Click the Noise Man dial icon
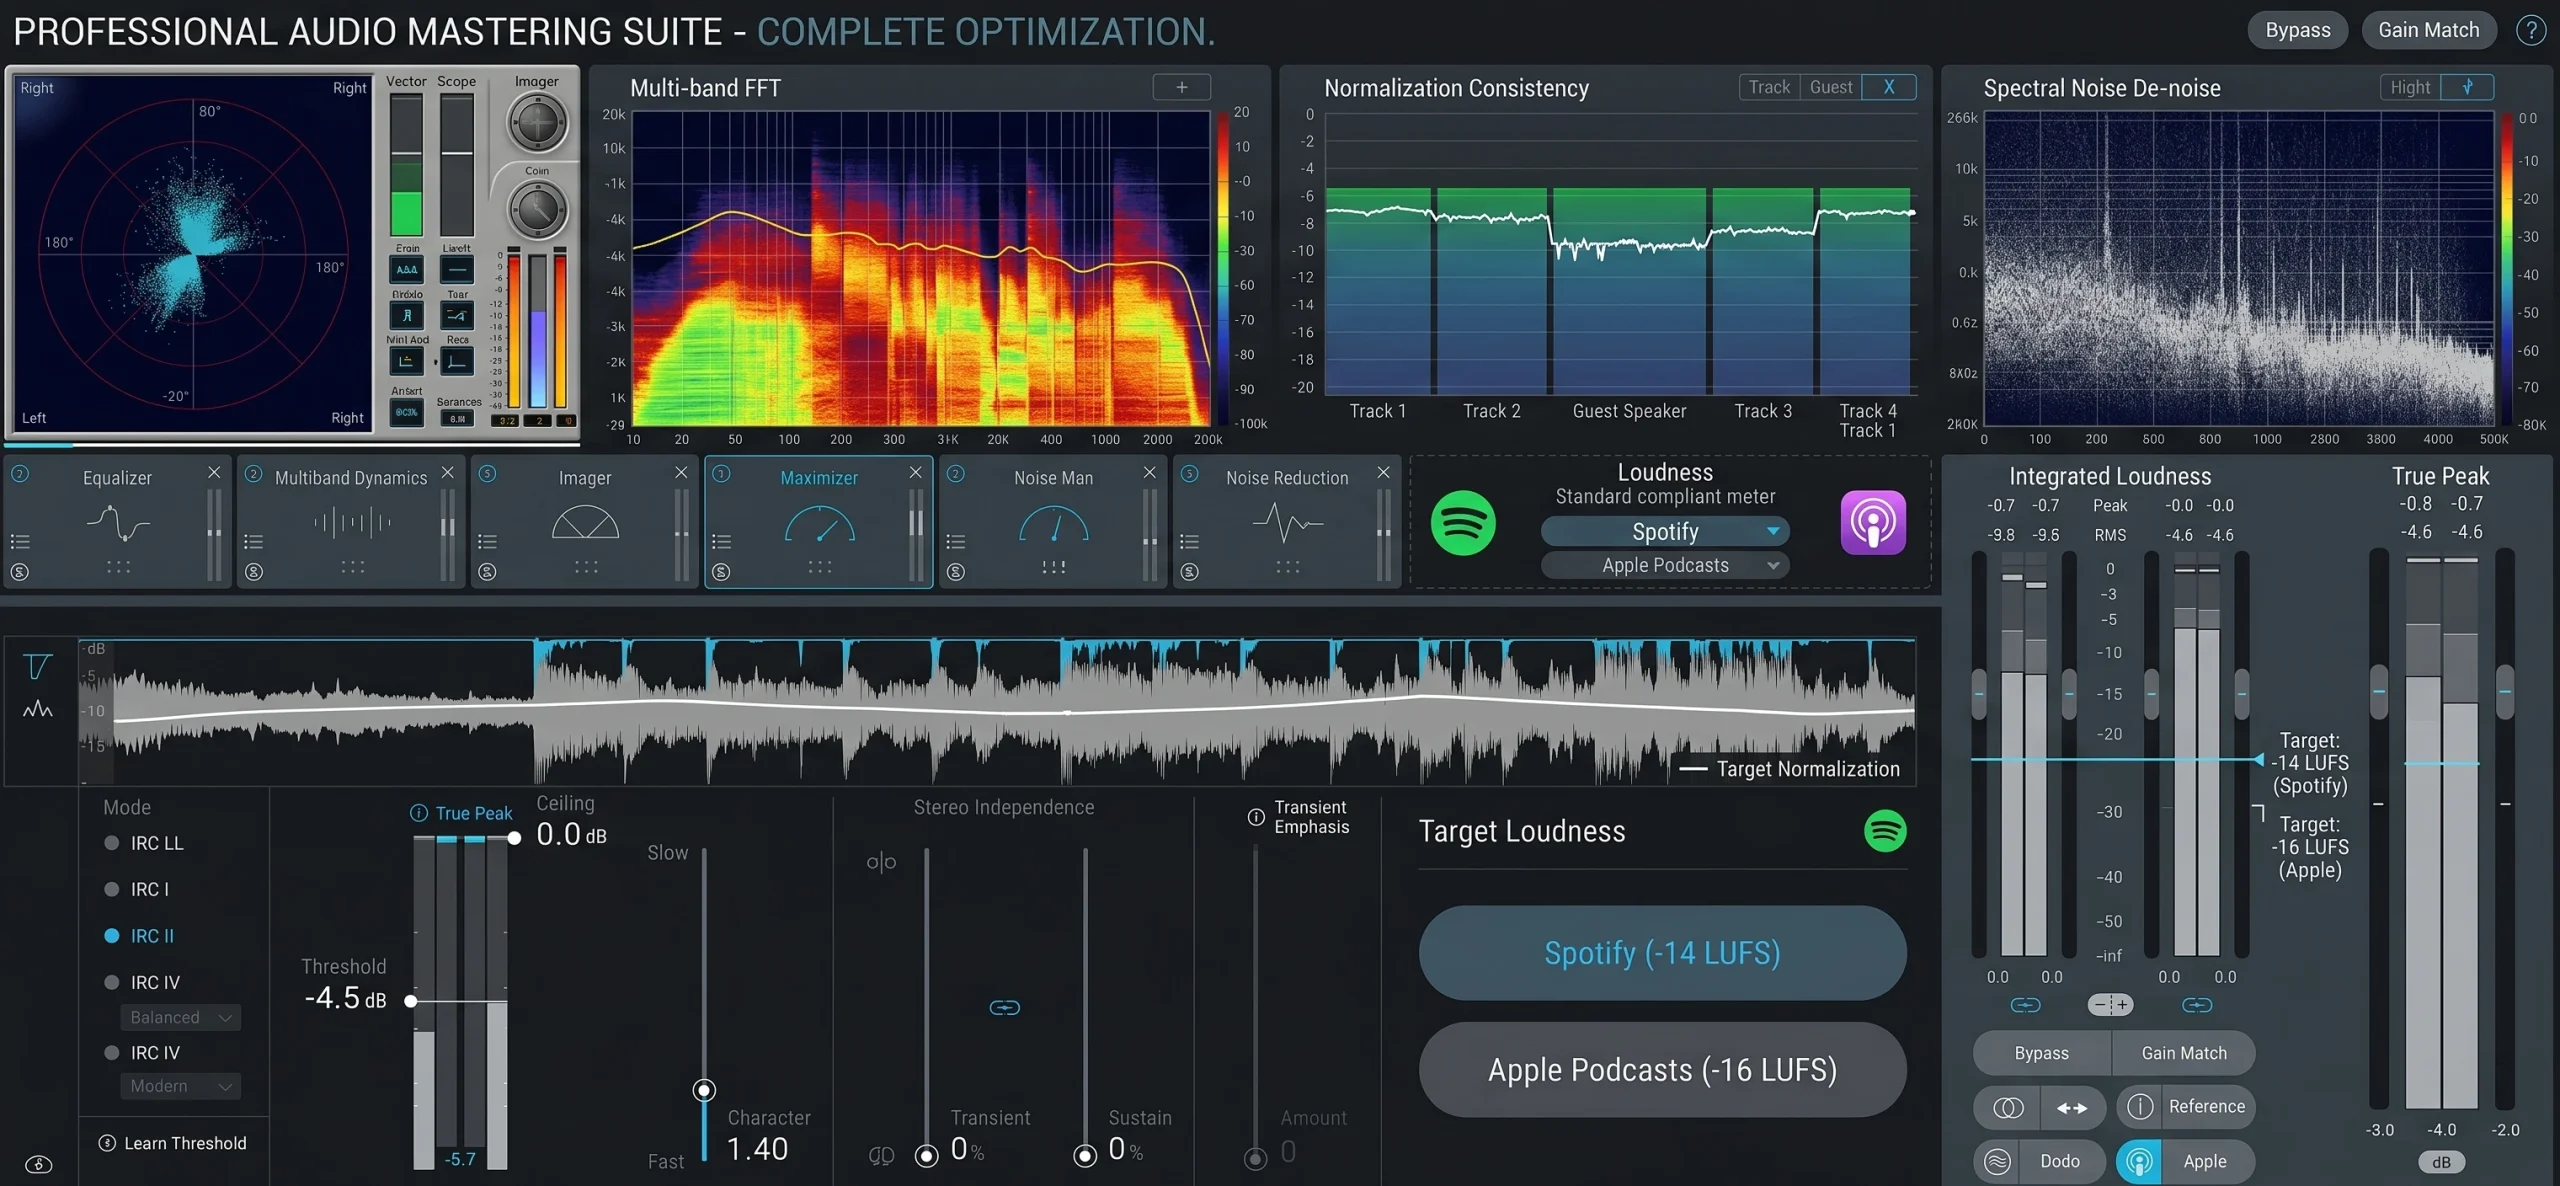This screenshot has width=2560, height=1186. pos(1054,524)
